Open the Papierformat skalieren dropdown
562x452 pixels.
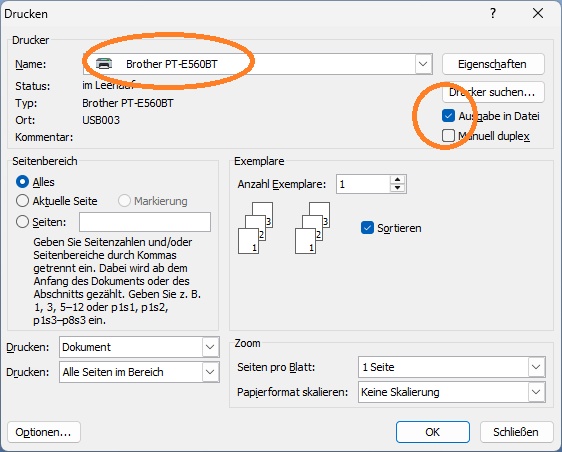coord(536,392)
